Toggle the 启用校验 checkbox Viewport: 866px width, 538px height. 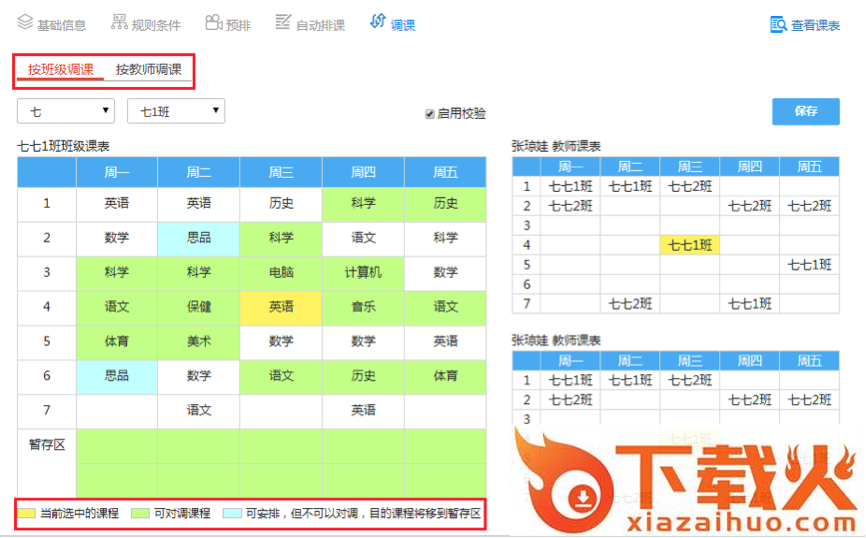(x=430, y=114)
